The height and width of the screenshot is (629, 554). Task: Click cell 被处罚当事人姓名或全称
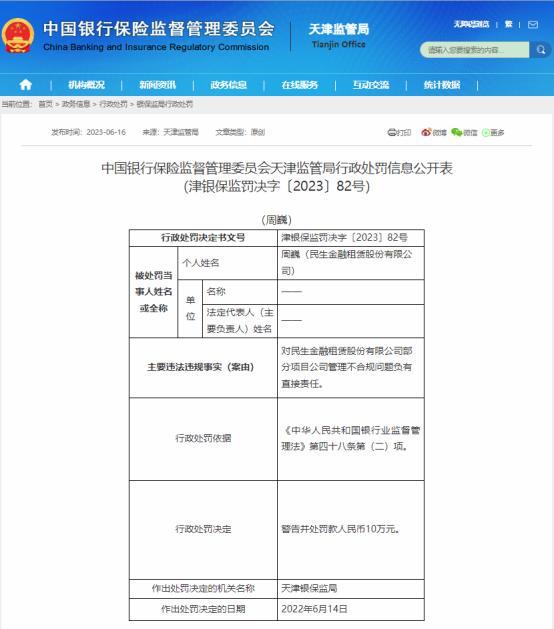tap(154, 292)
